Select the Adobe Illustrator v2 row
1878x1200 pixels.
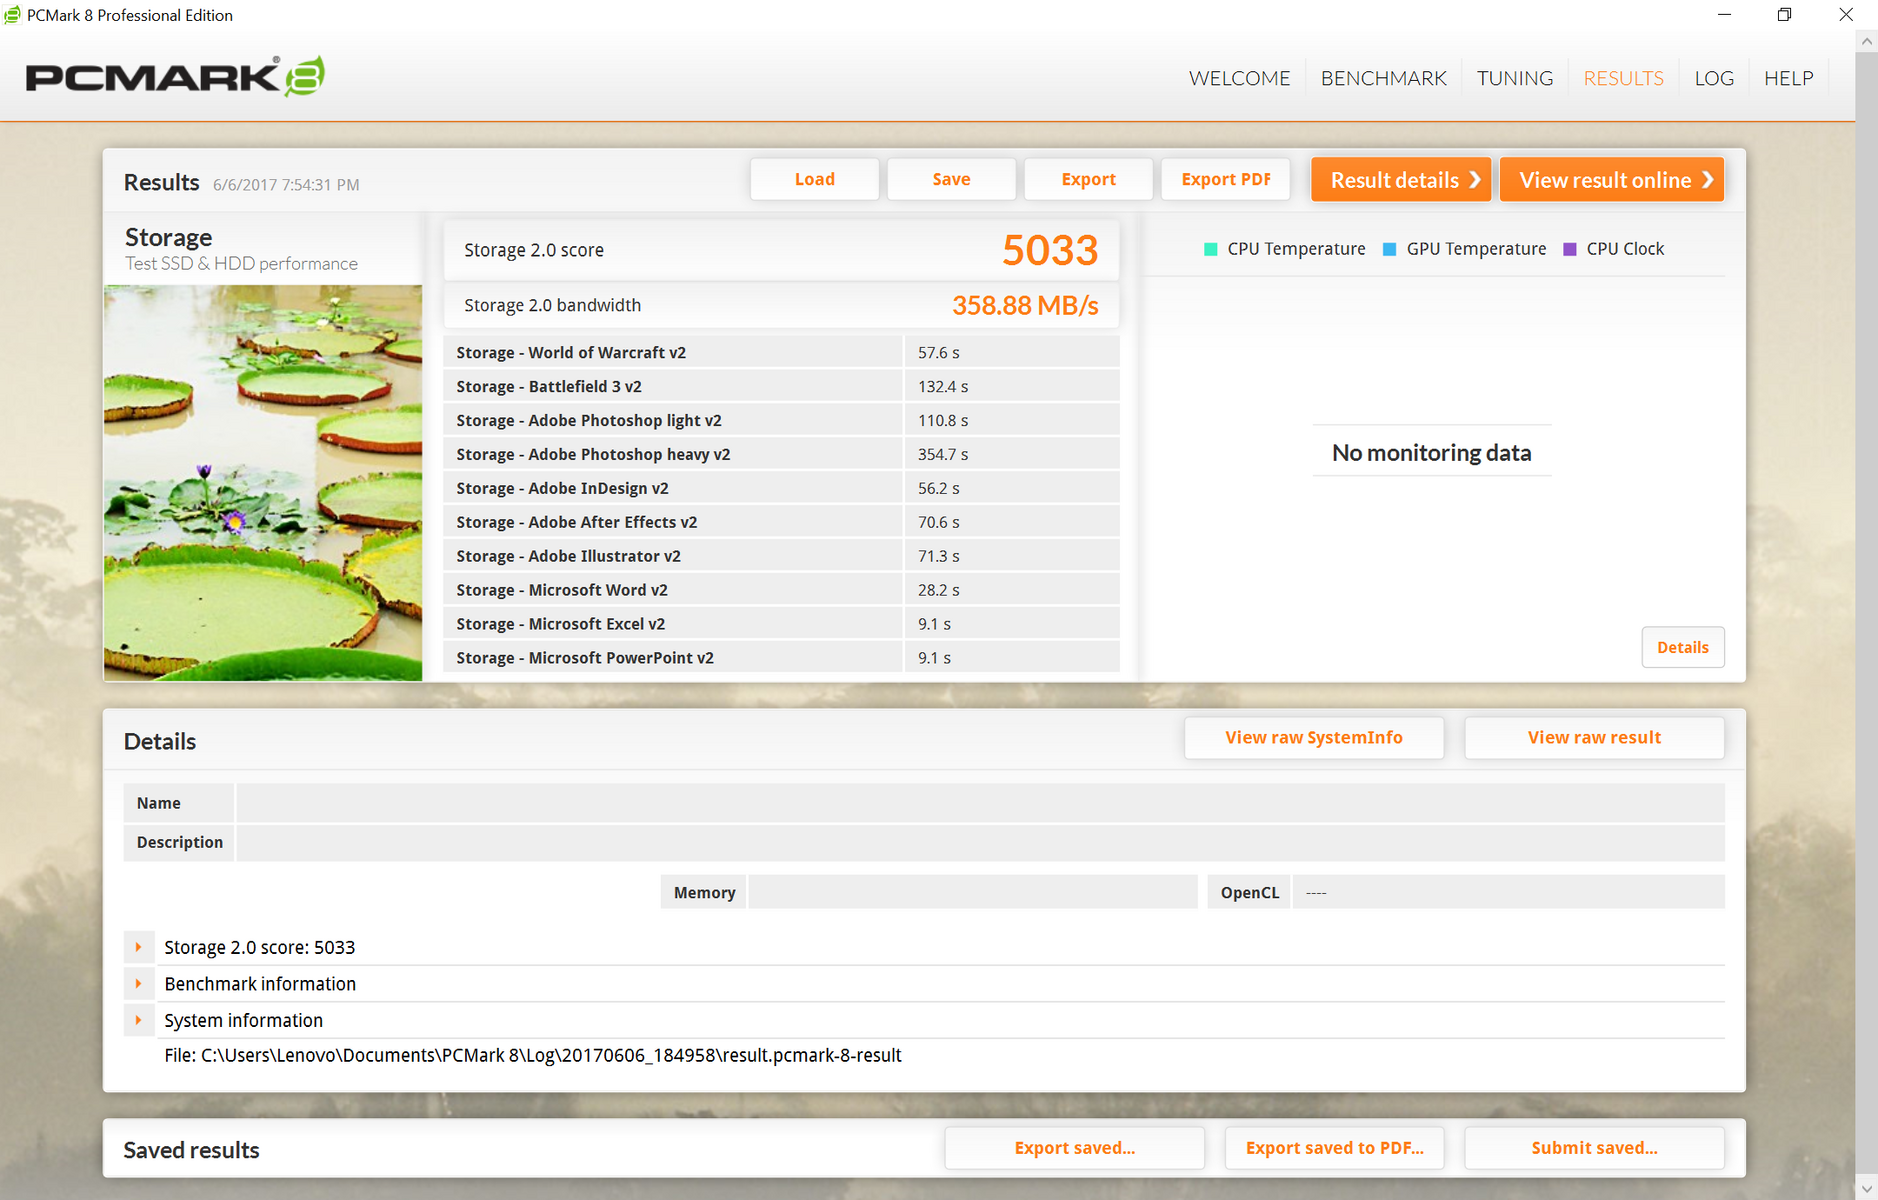point(781,556)
